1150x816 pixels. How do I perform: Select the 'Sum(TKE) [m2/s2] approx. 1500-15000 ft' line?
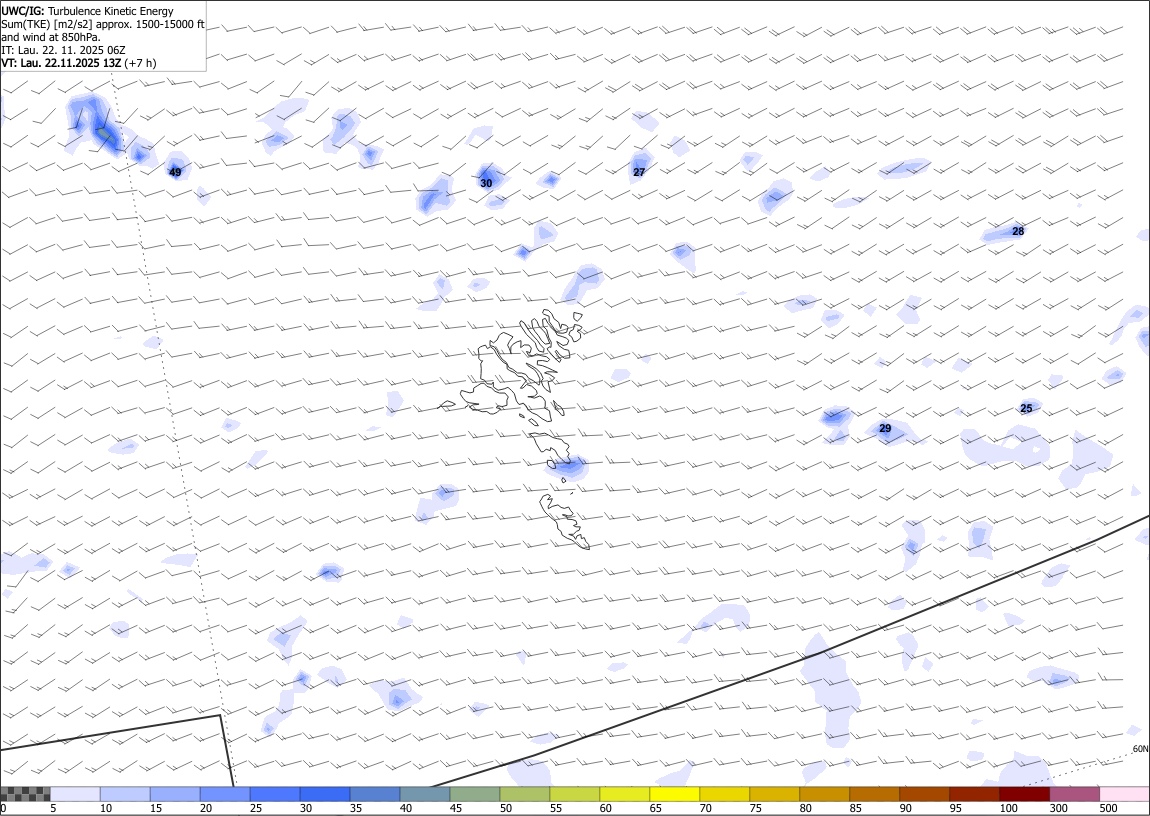coord(103,24)
